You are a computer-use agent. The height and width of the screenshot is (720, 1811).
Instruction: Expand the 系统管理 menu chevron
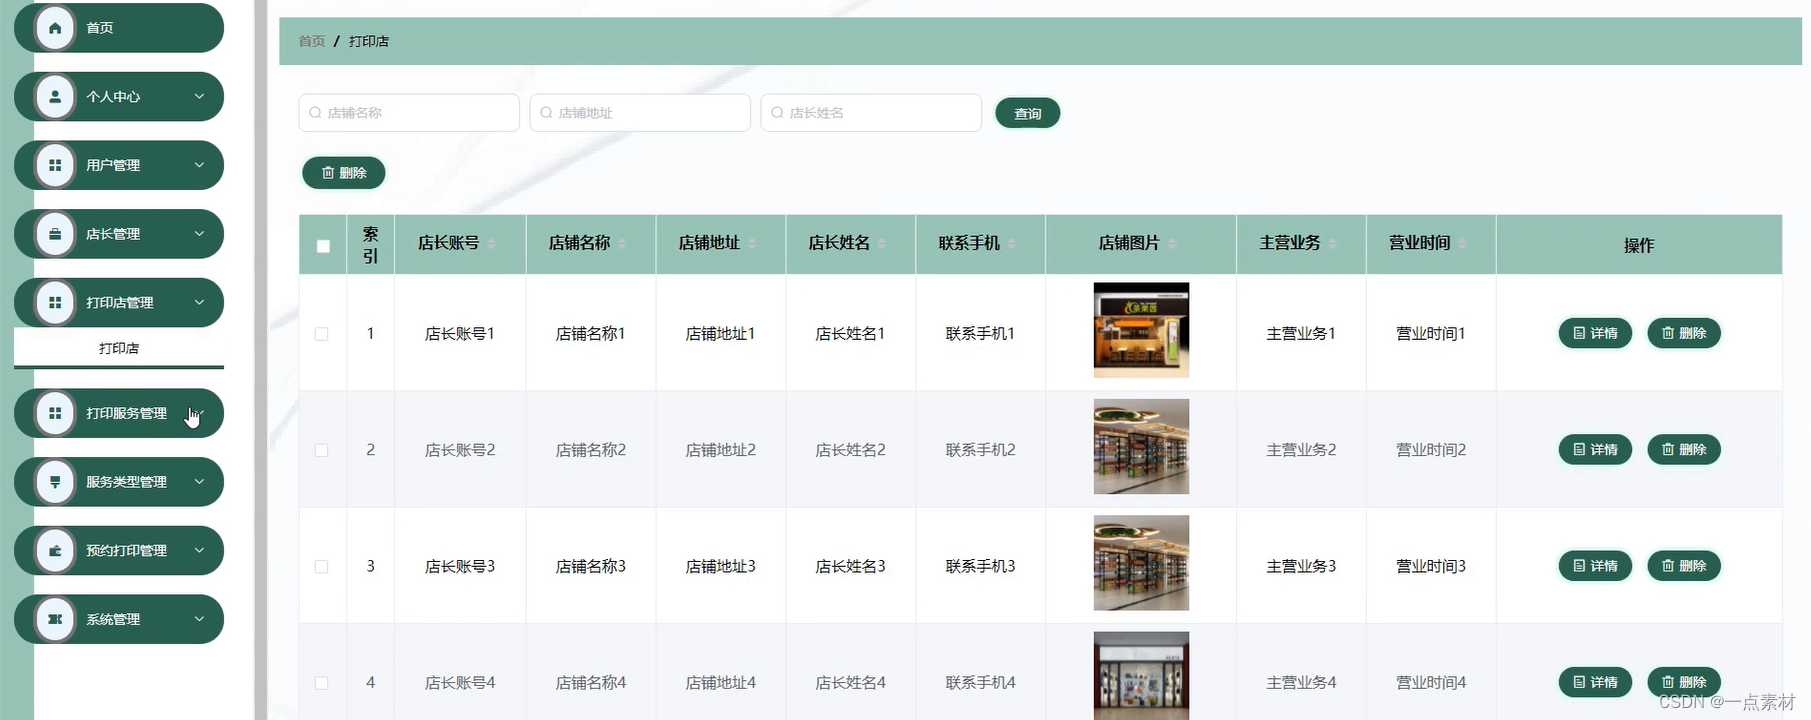199,619
